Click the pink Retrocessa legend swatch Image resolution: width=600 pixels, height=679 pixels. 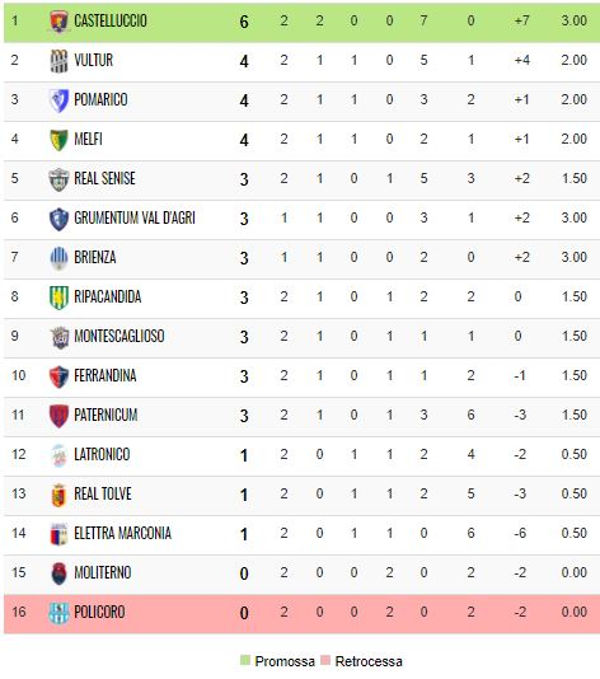pos(325,660)
